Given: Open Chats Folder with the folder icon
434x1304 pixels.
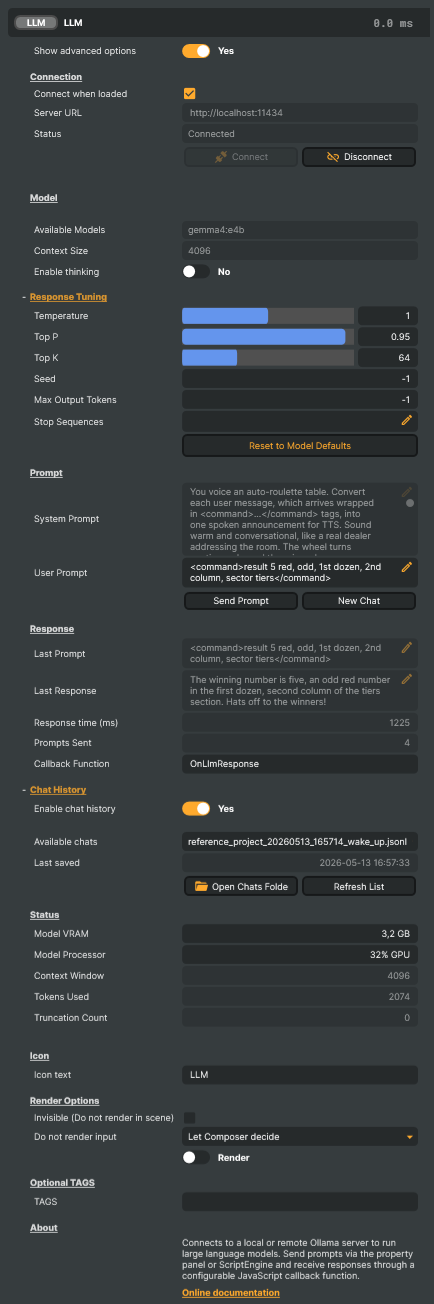Looking at the screenshot, I should 241,886.
